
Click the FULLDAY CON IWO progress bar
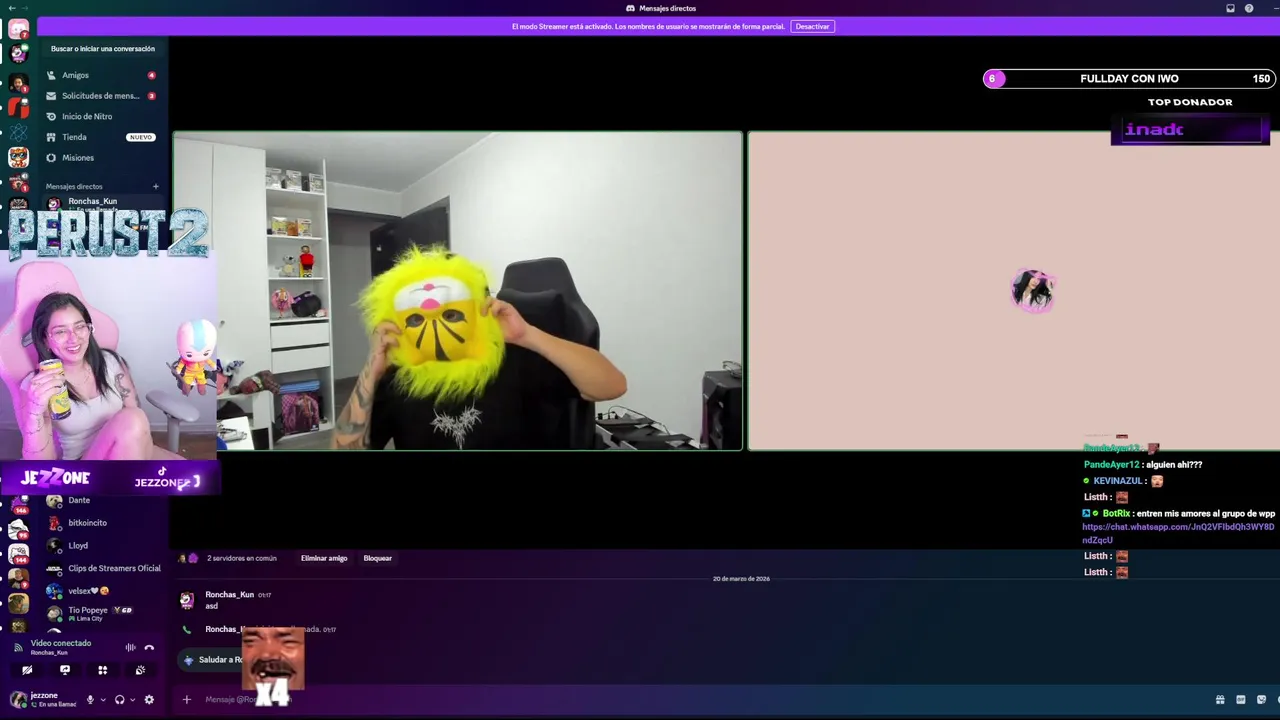(1129, 79)
